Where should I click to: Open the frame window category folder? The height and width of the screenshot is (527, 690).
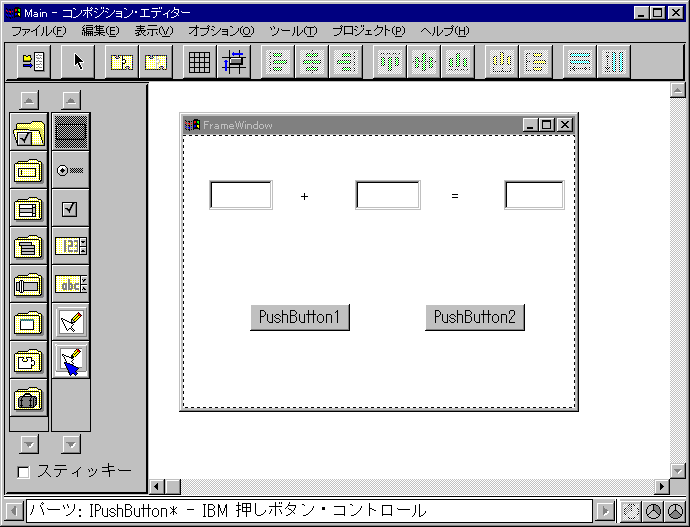point(29,322)
